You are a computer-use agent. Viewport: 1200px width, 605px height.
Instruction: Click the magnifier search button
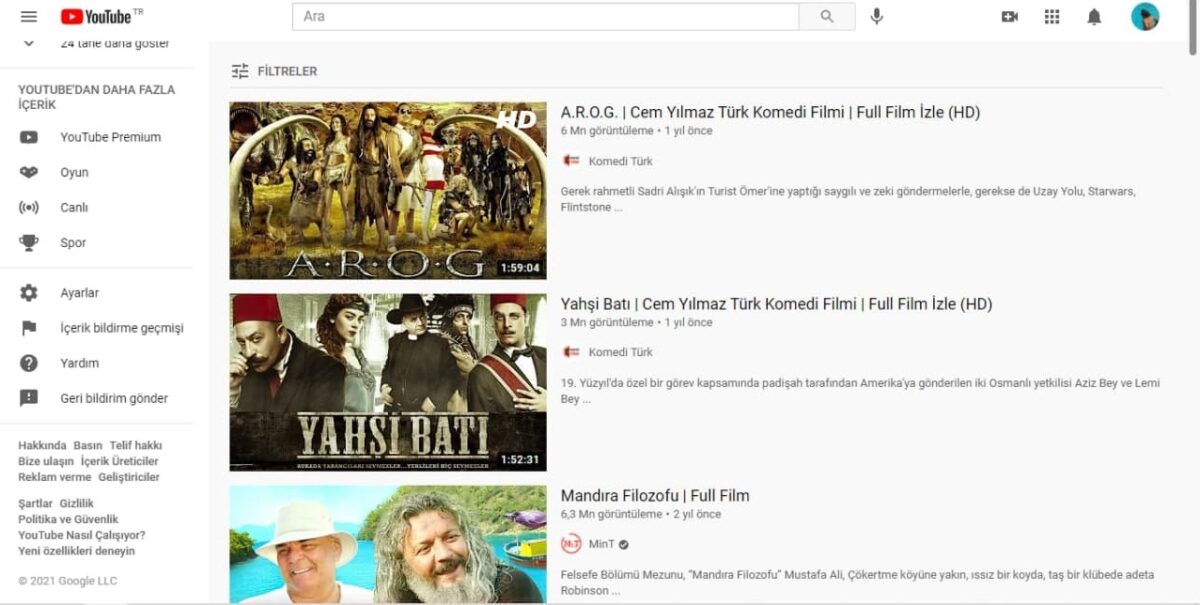tap(827, 16)
